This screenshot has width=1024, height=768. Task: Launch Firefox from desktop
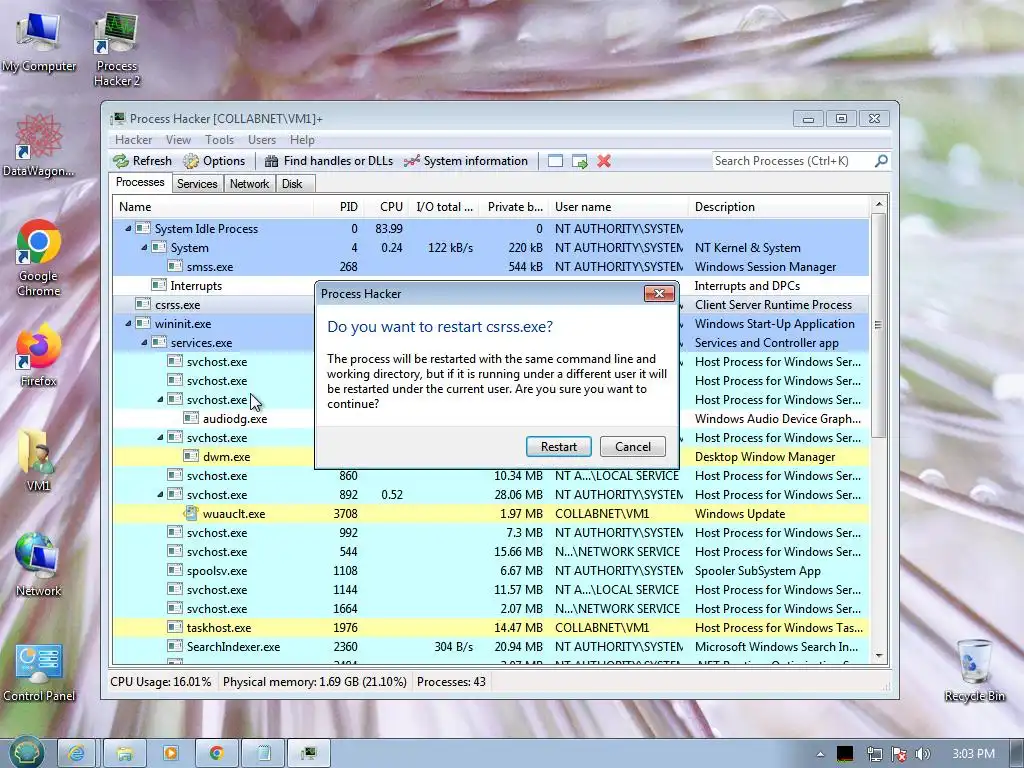click(39, 356)
